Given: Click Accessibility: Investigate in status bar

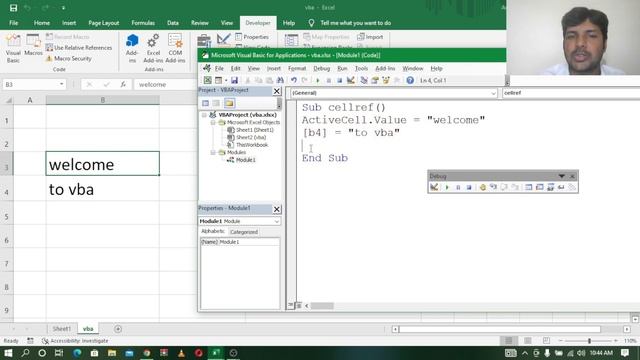Looking at the screenshot, I should coord(75,341).
